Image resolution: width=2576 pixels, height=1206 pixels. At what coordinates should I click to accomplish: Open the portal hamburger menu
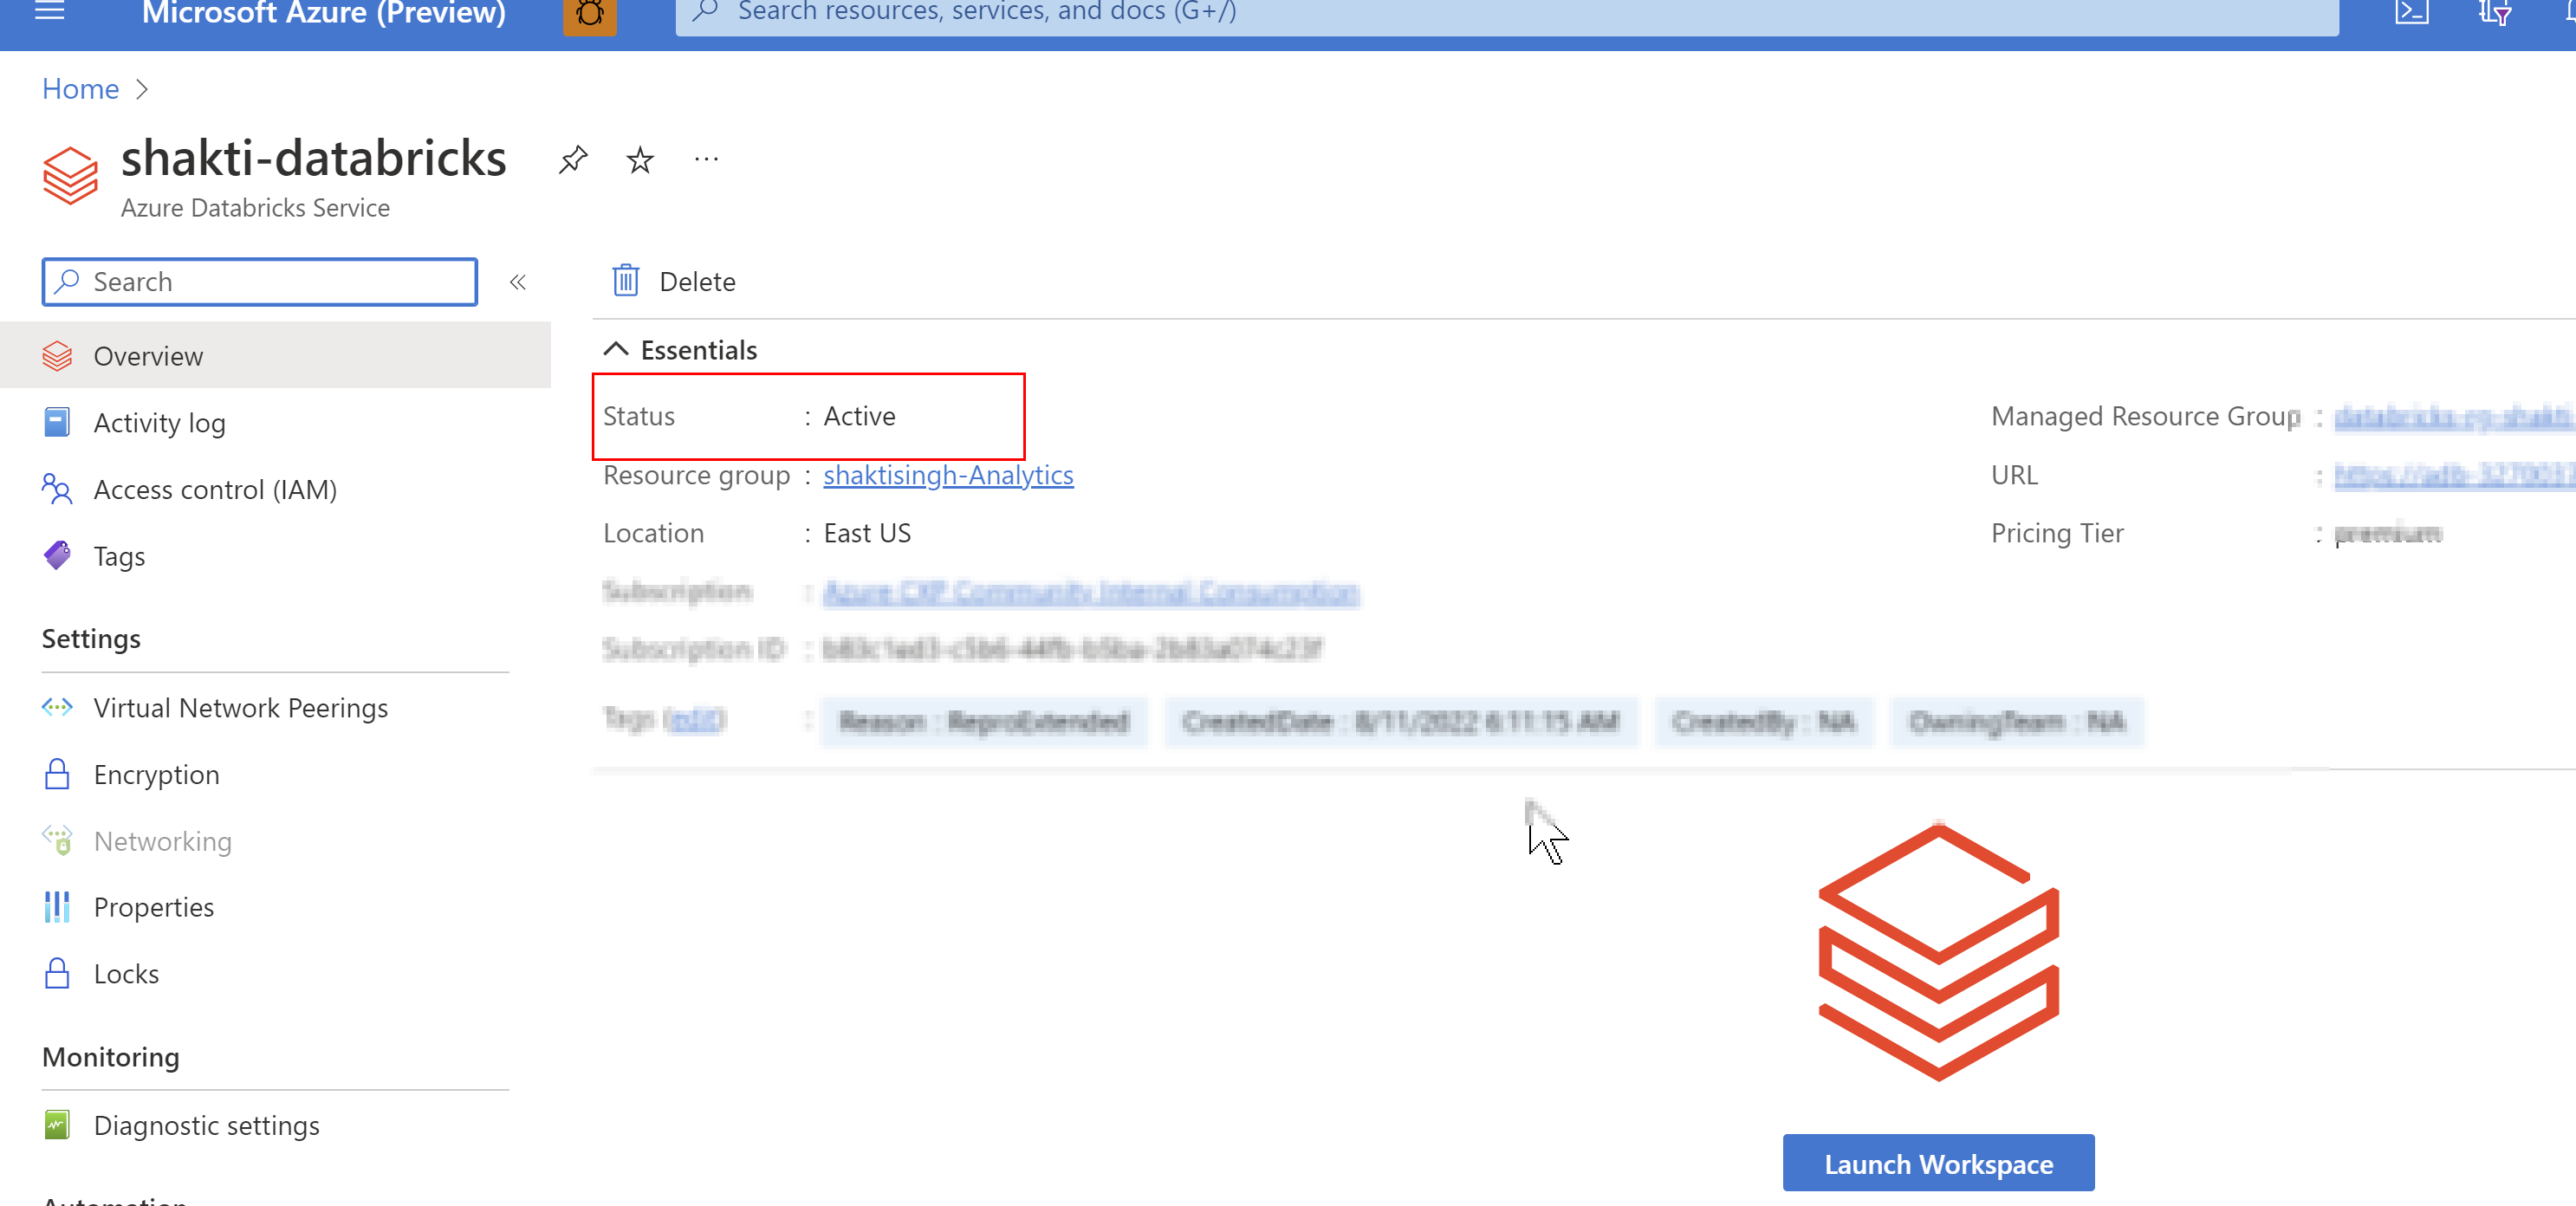(49, 11)
